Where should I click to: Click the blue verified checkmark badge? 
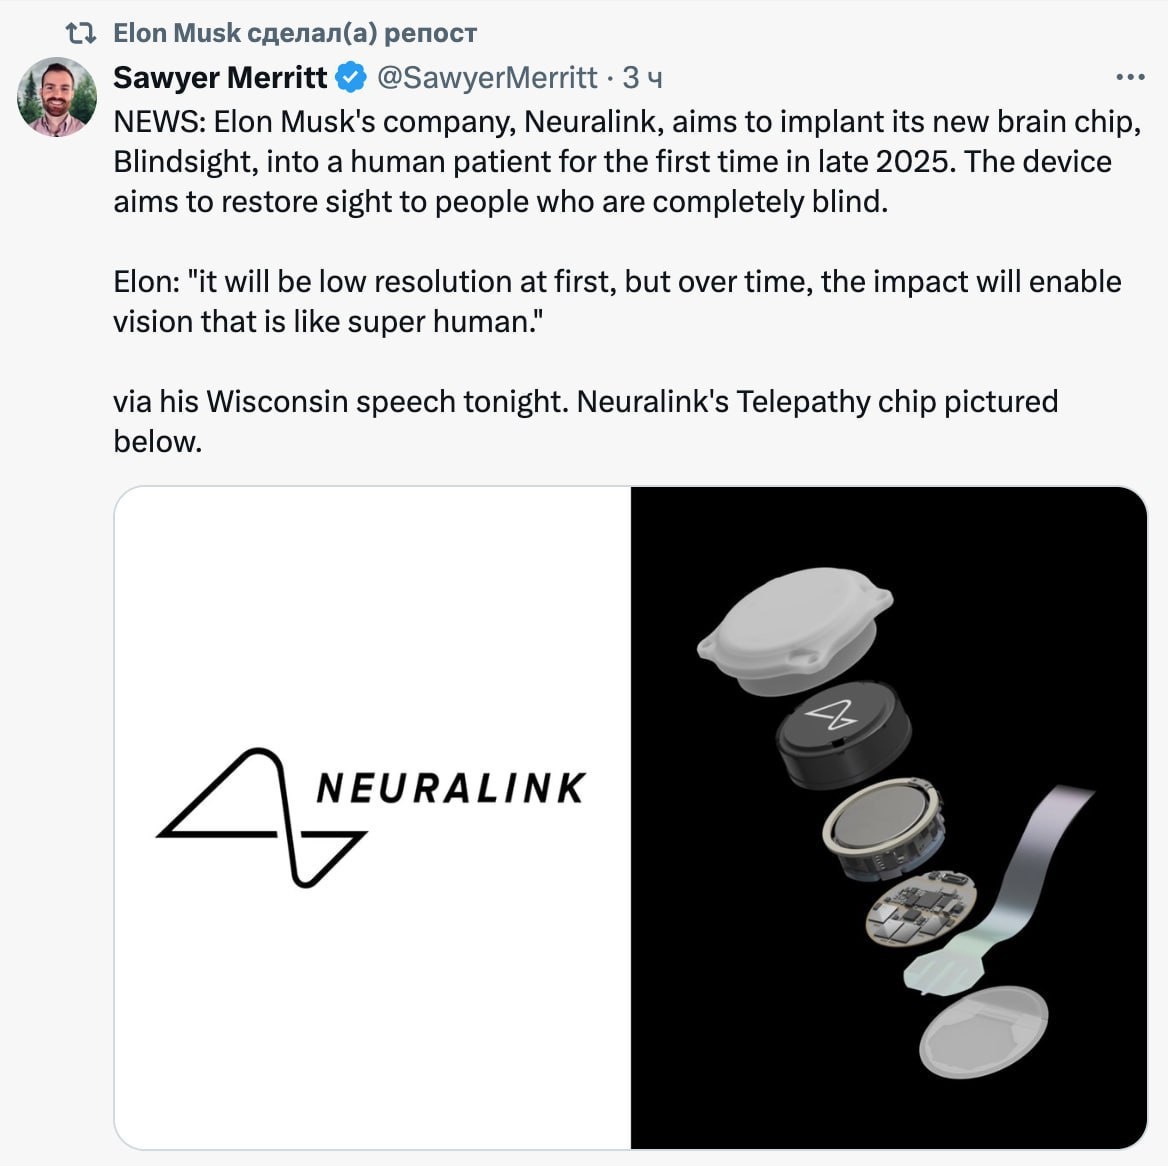pos(351,77)
